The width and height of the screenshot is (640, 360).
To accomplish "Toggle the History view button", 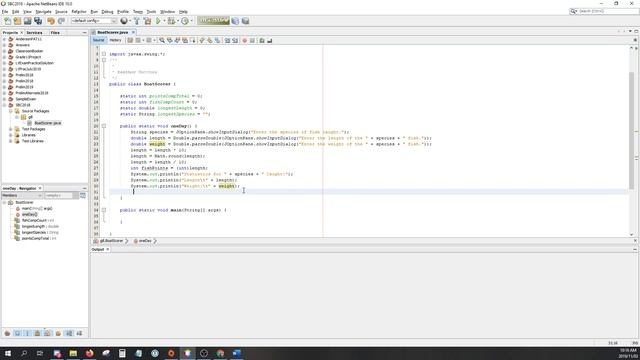I will pyautogui.click(x=115, y=40).
